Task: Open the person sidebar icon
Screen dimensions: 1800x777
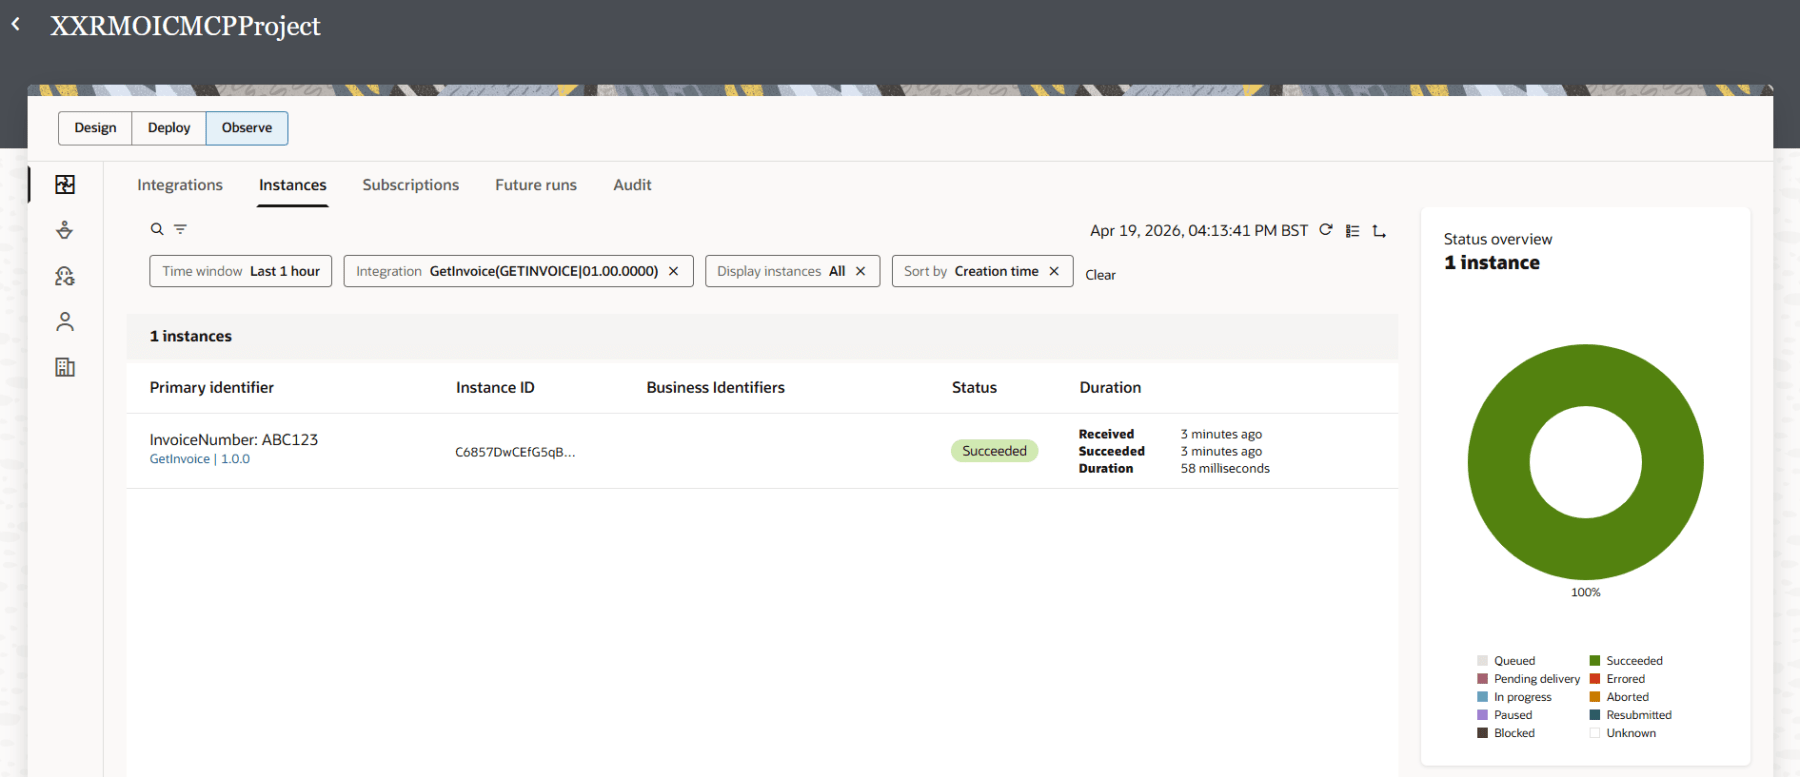Action: pos(65,322)
